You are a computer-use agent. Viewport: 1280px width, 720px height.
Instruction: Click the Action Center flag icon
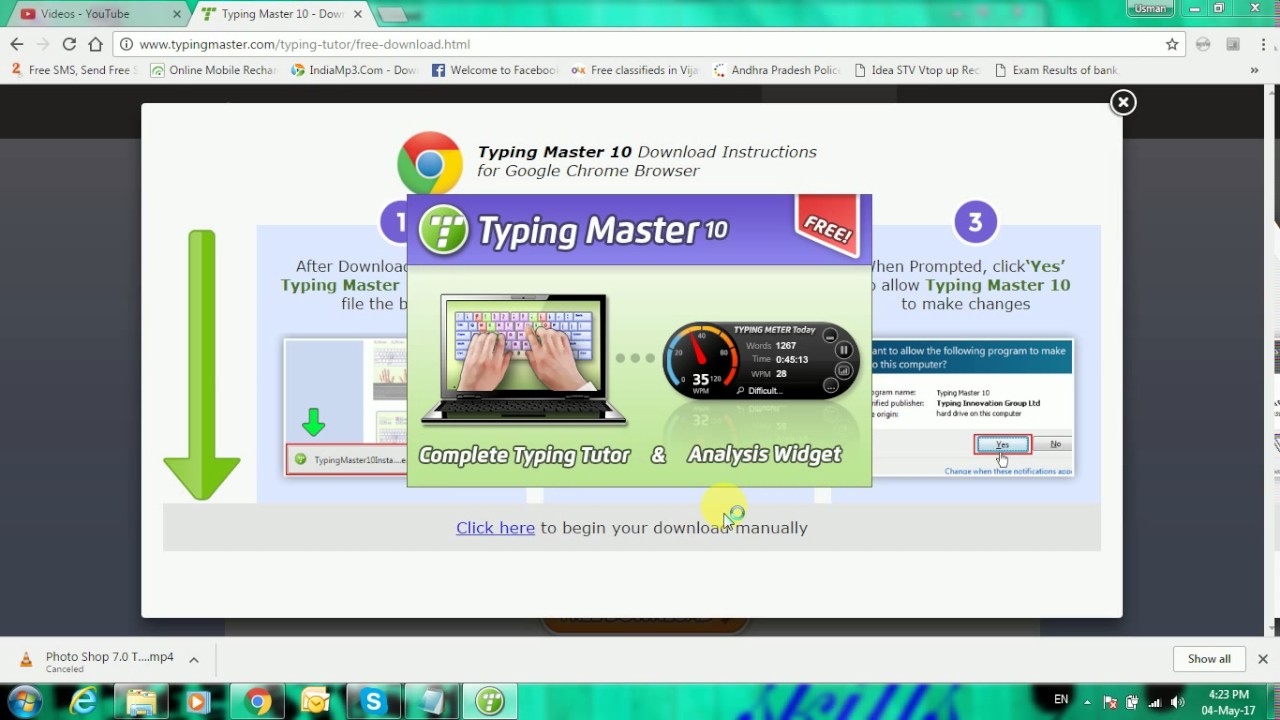(x=1111, y=702)
